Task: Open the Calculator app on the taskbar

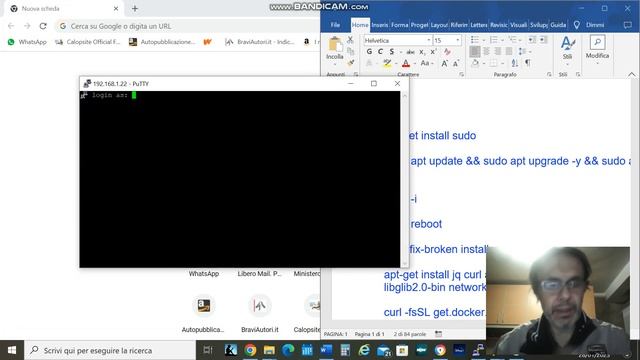Action: (x=345, y=350)
